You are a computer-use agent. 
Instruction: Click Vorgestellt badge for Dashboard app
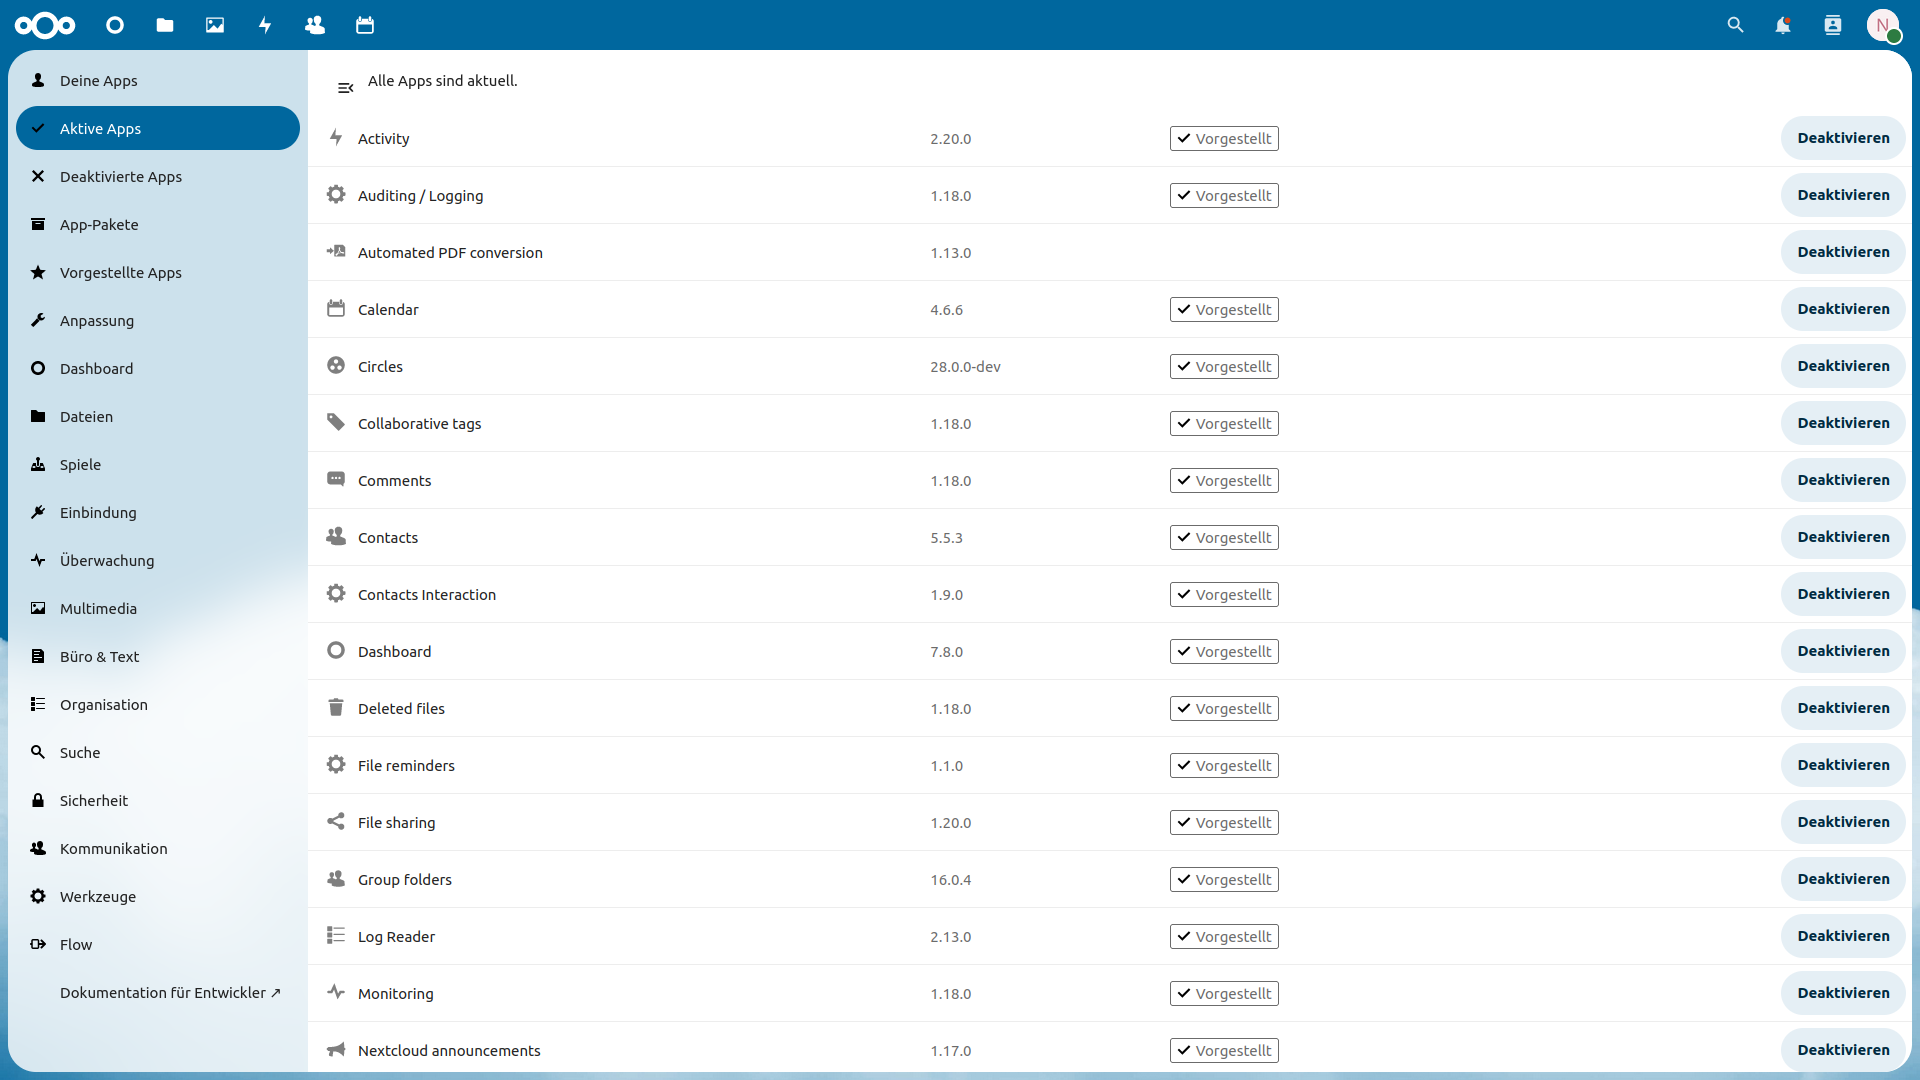[x=1224, y=651]
